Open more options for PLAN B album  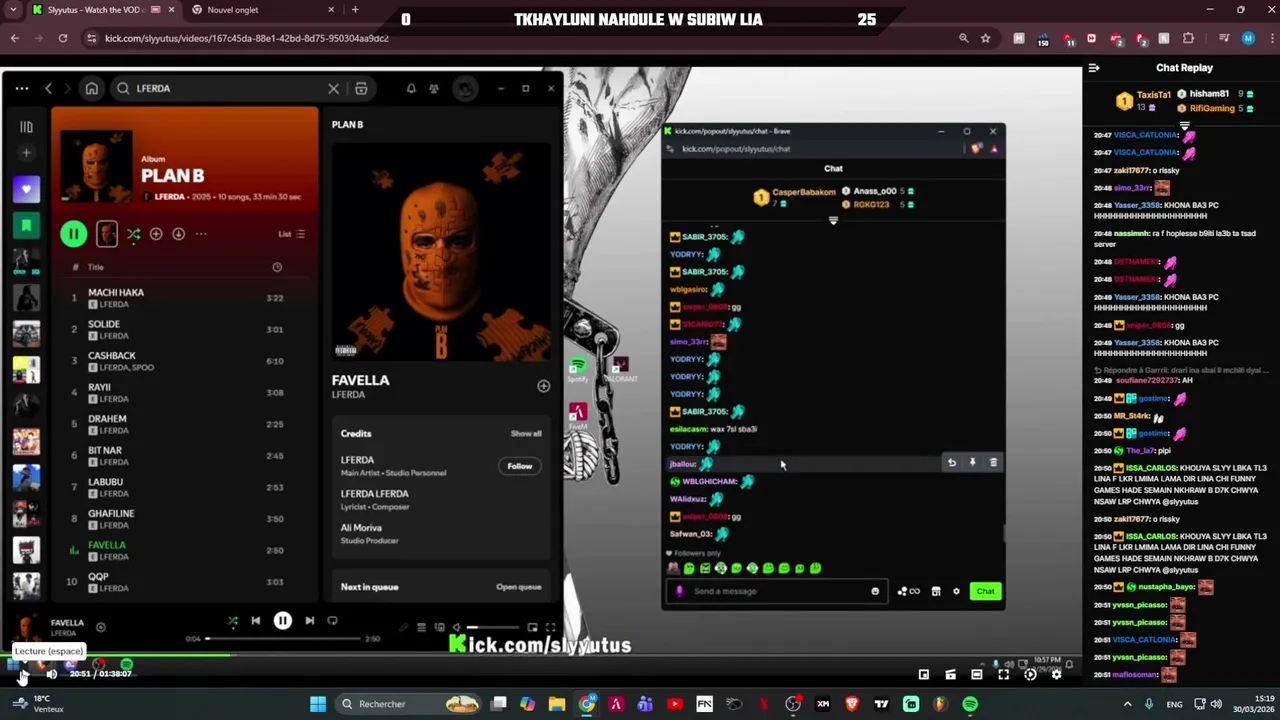point(201,234)
